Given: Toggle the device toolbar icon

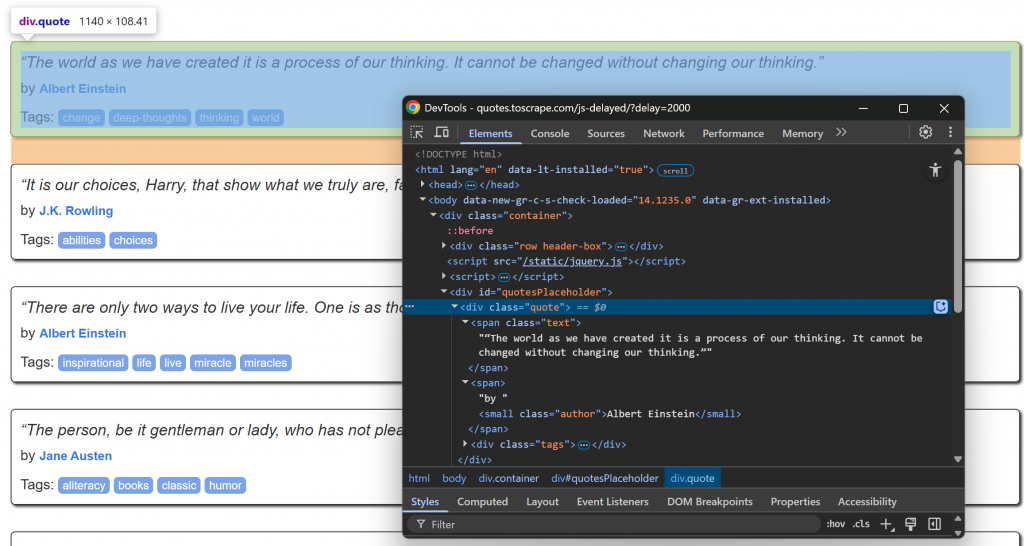Looking at the screenshot, I should (441, 133).
